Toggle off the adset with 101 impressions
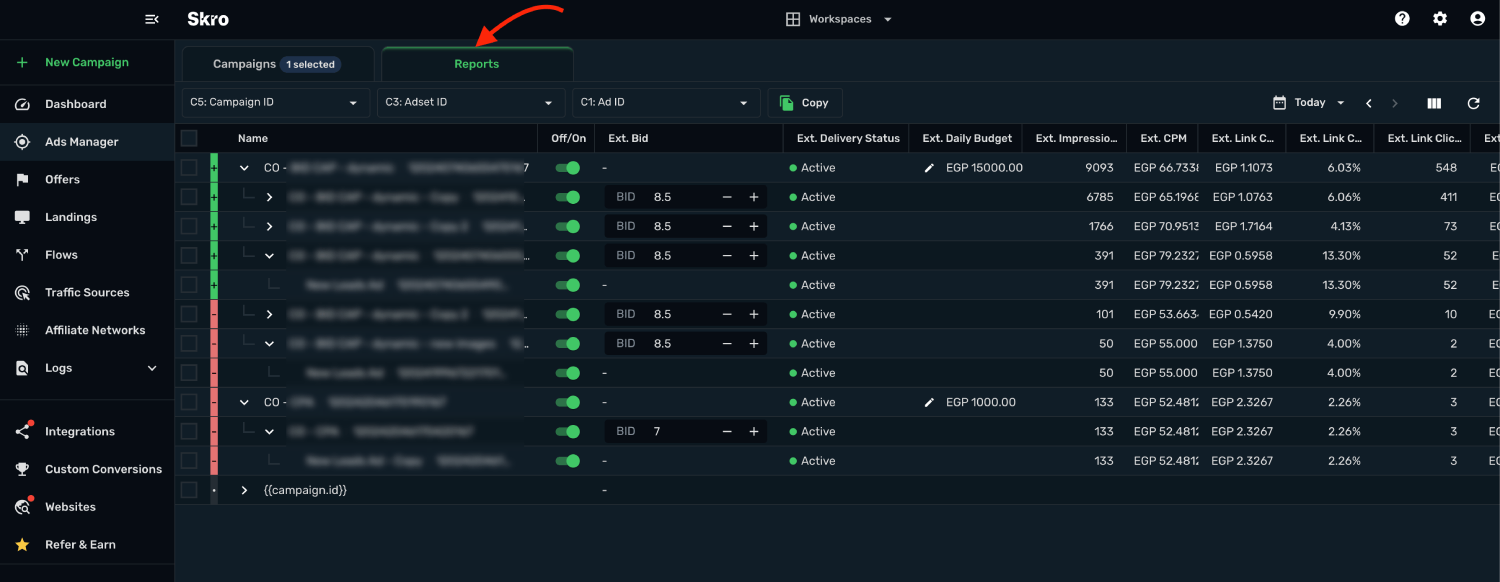 pyautogui.click(x=567, y=314)
